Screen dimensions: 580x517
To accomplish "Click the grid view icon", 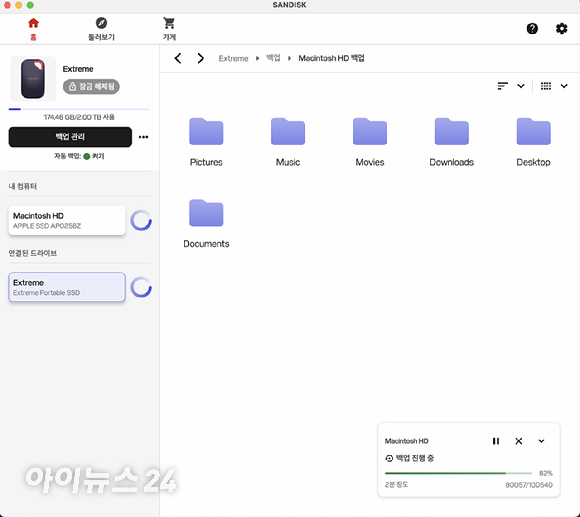I will pos(546,86).
